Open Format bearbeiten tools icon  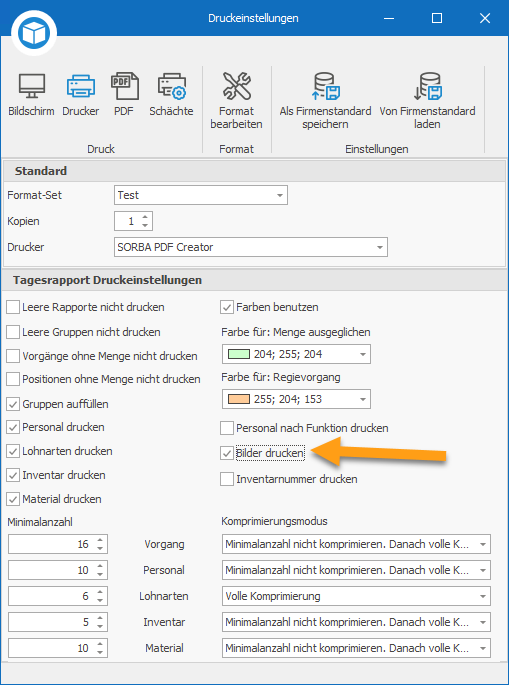tap(236, 86)
